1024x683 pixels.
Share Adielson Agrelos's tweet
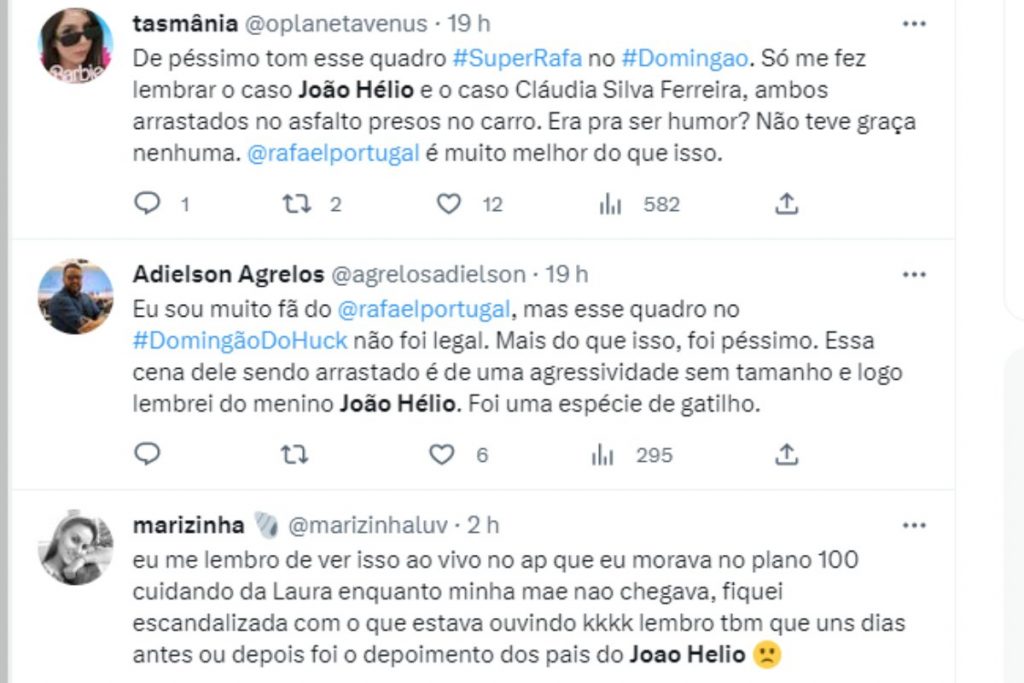coord(787,455)
